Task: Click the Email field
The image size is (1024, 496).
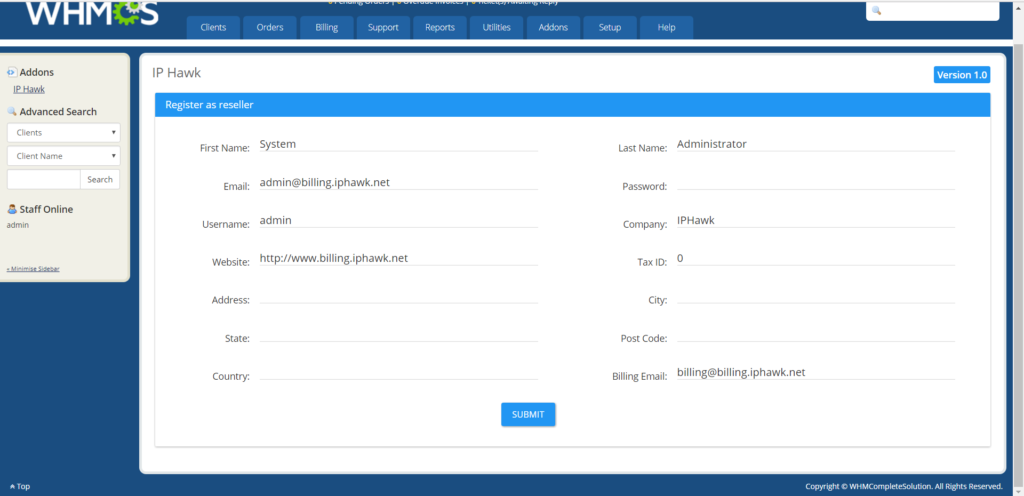Action: [x=398, y=183]
